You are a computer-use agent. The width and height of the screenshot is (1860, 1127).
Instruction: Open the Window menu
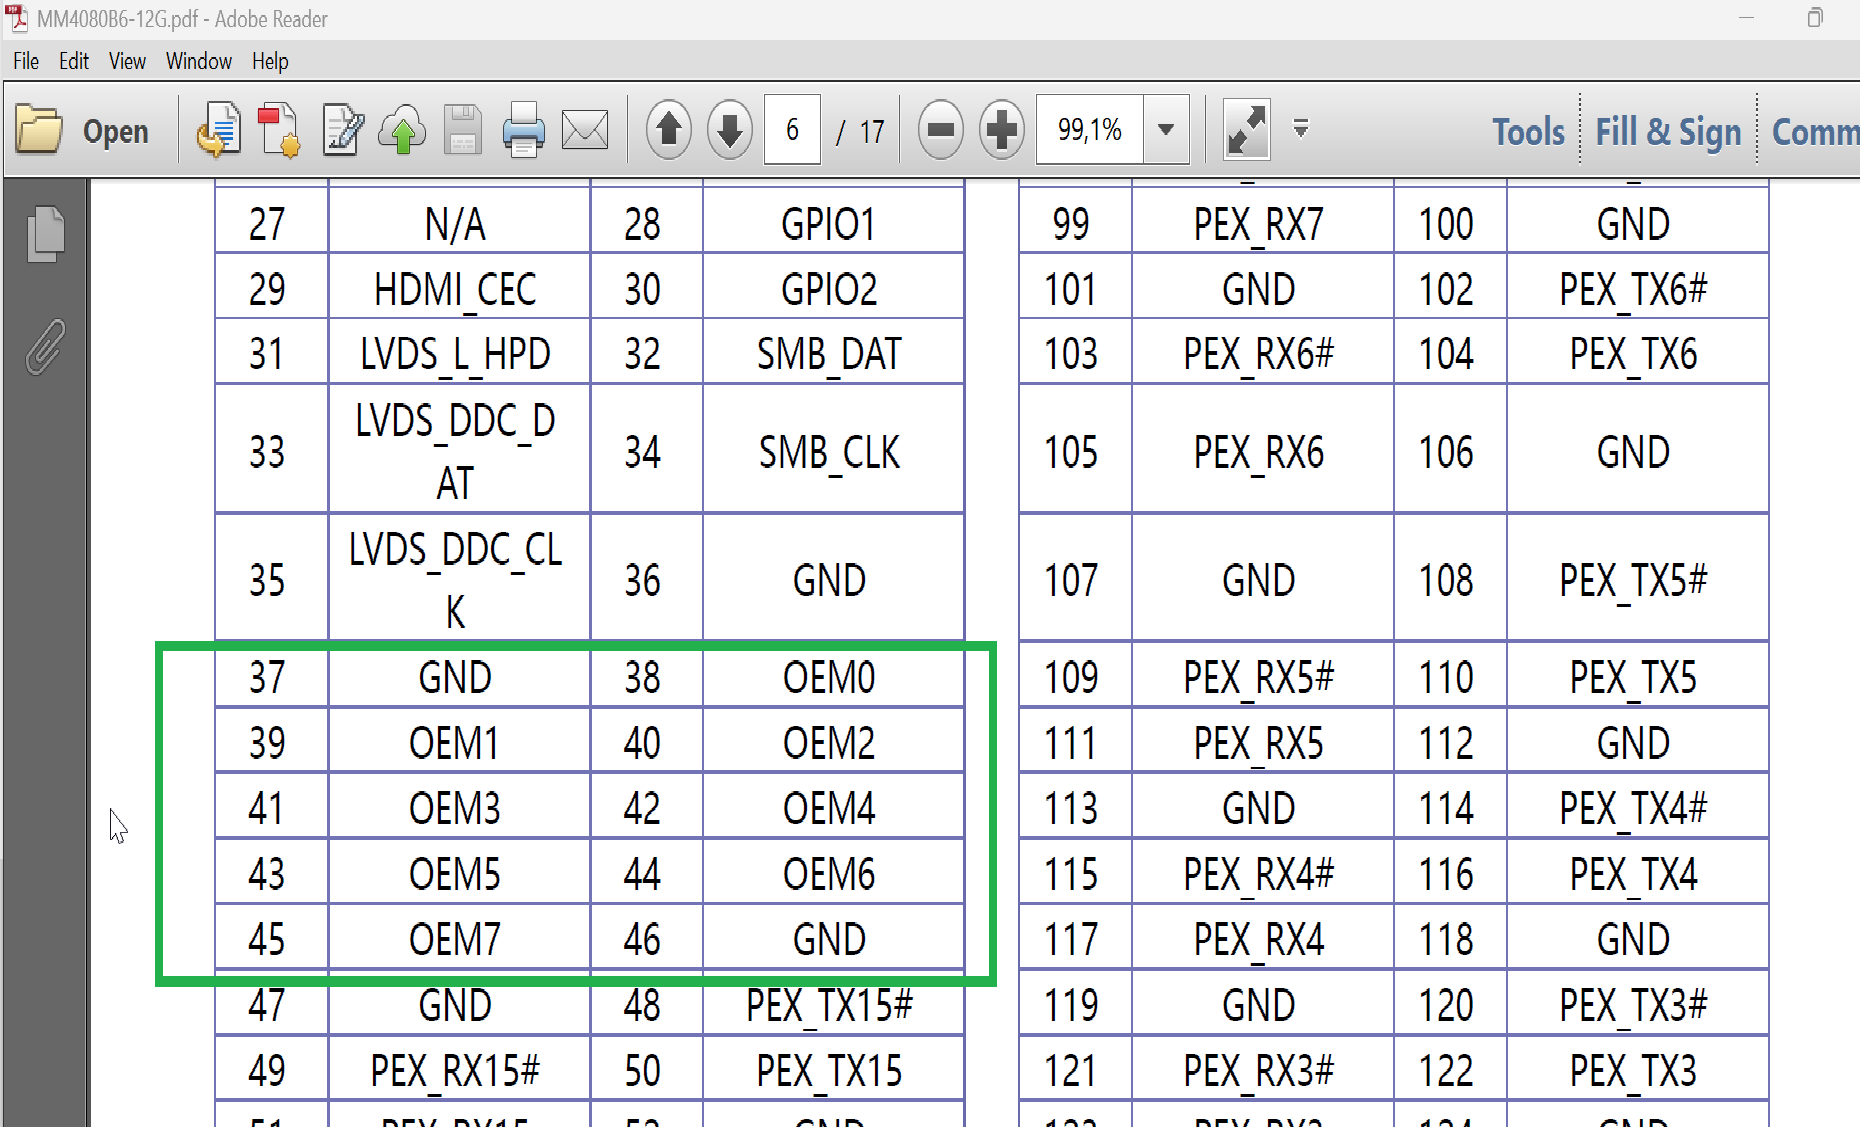[199, 61]
